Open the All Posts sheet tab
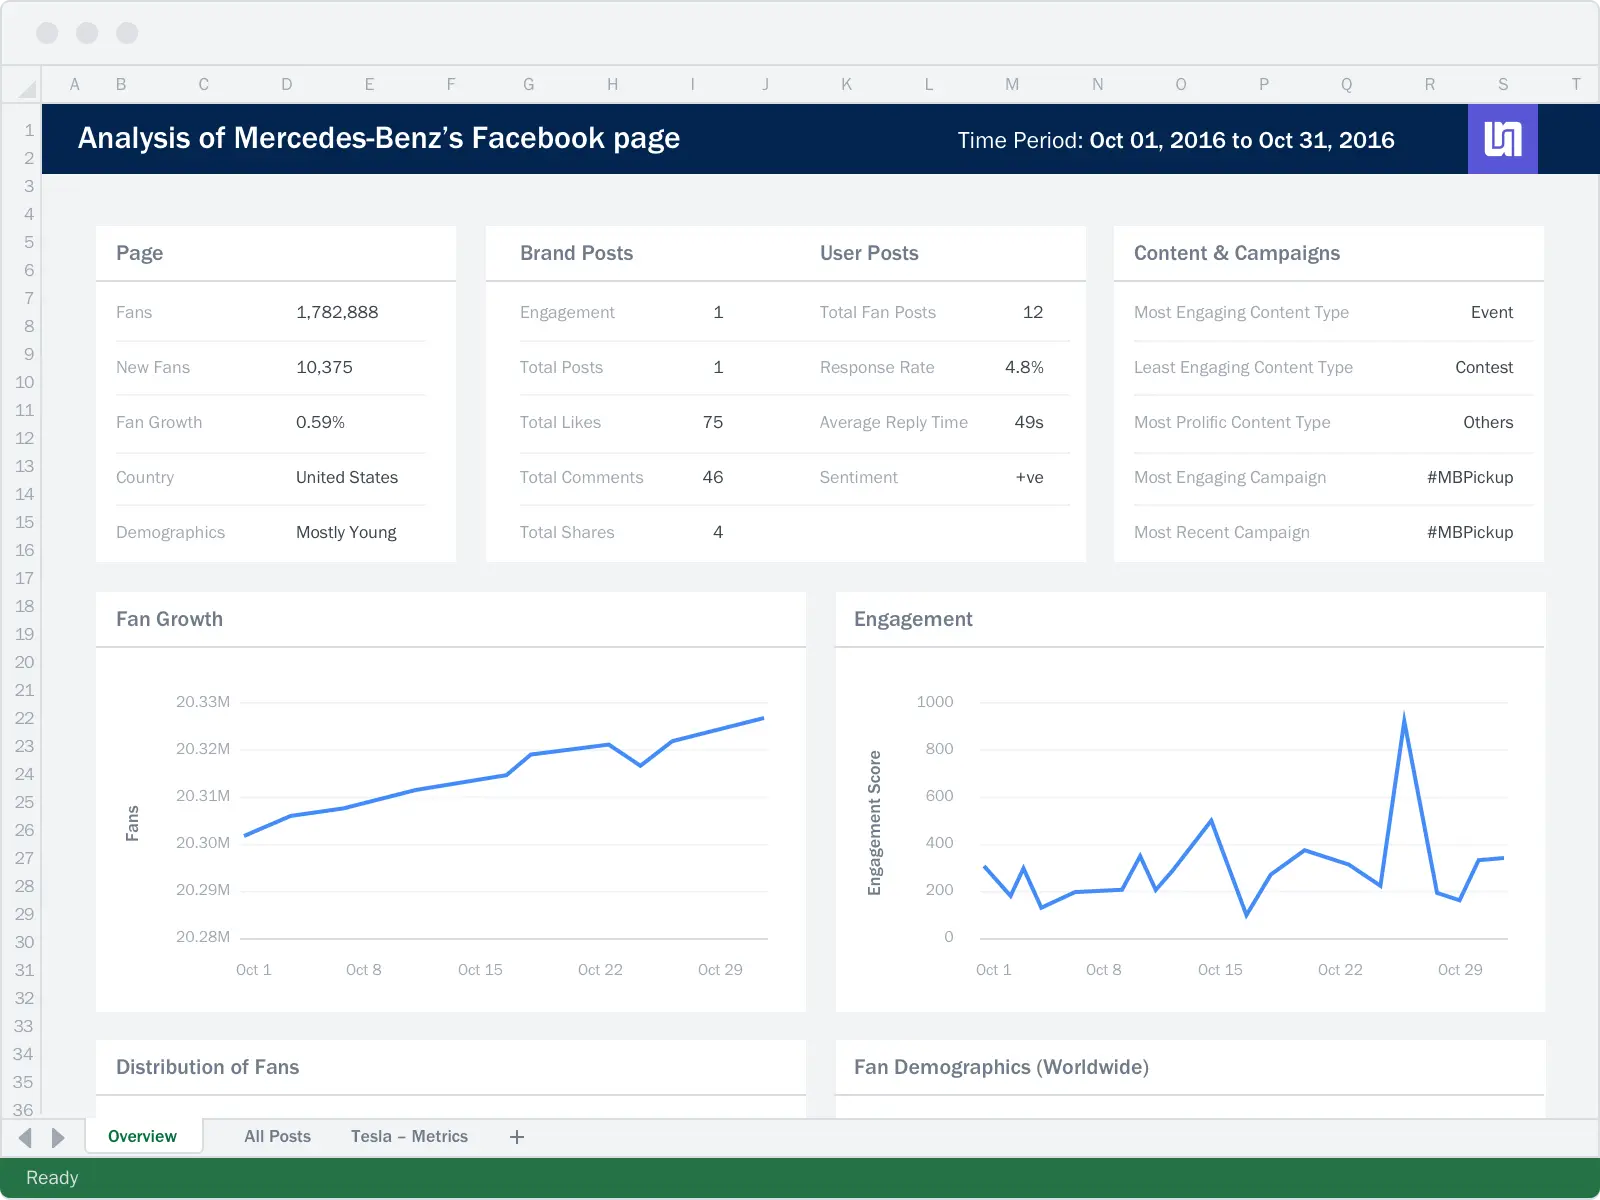Image resolution: width=1600 pixels, height=1200 pixels. [x=277, y=1136]
